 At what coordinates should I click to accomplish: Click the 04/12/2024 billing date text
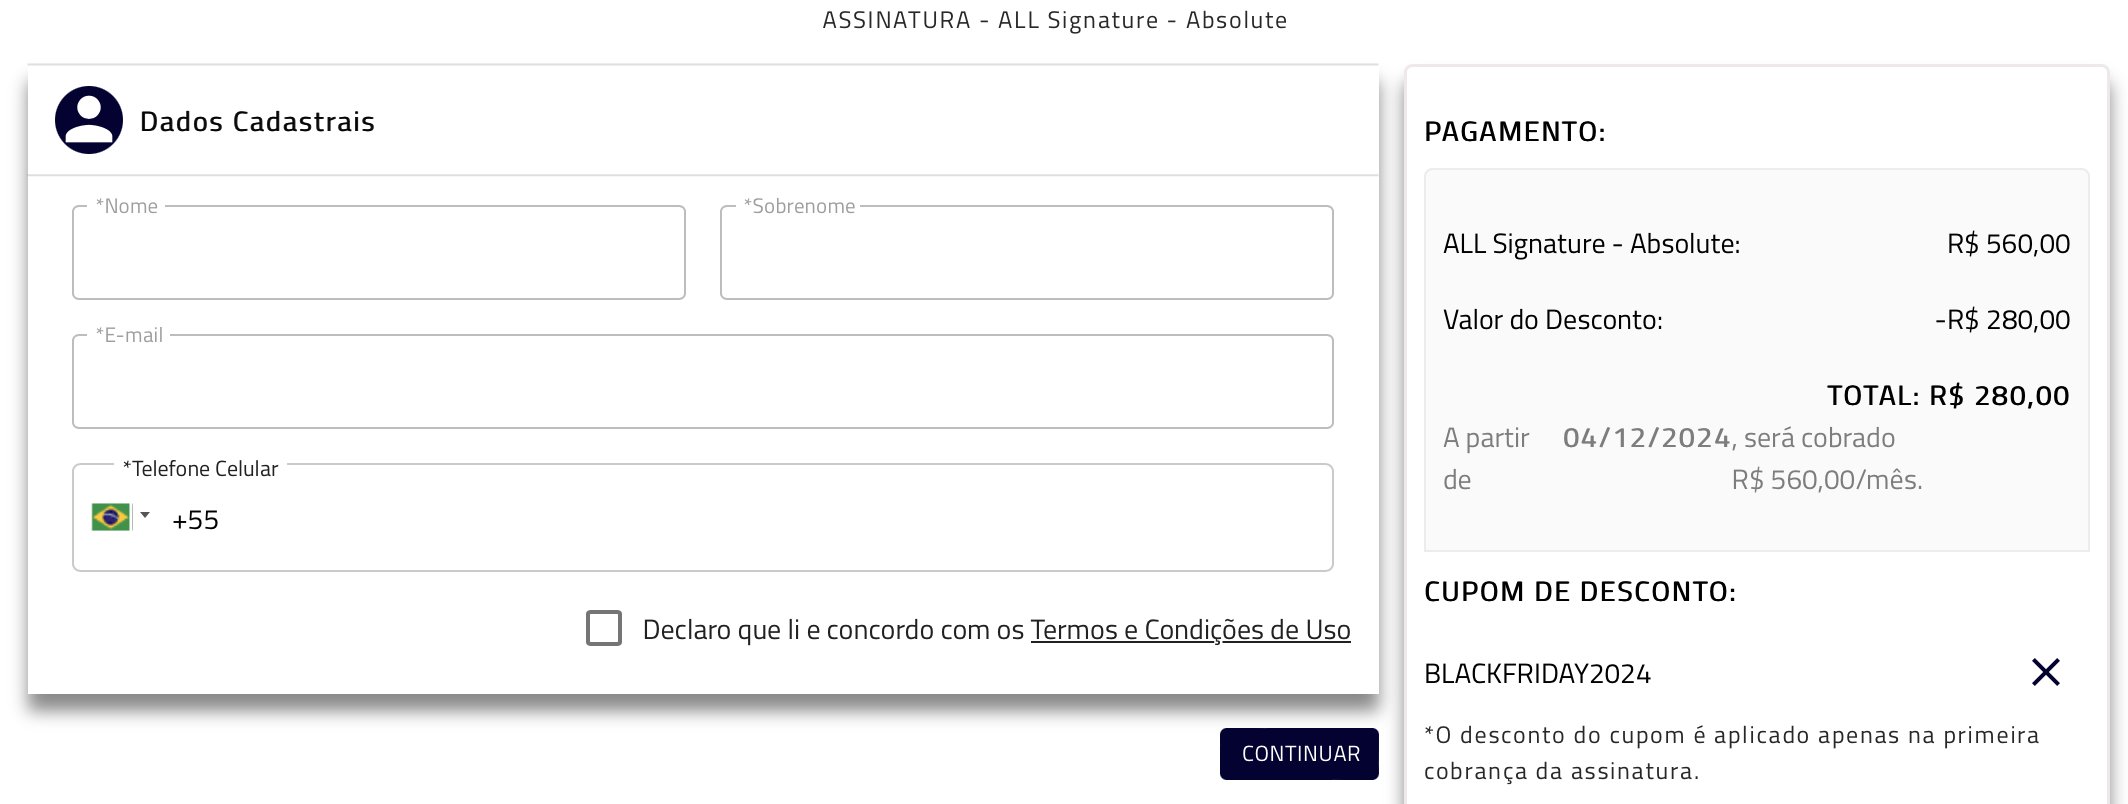click(x=1646, y=438)
